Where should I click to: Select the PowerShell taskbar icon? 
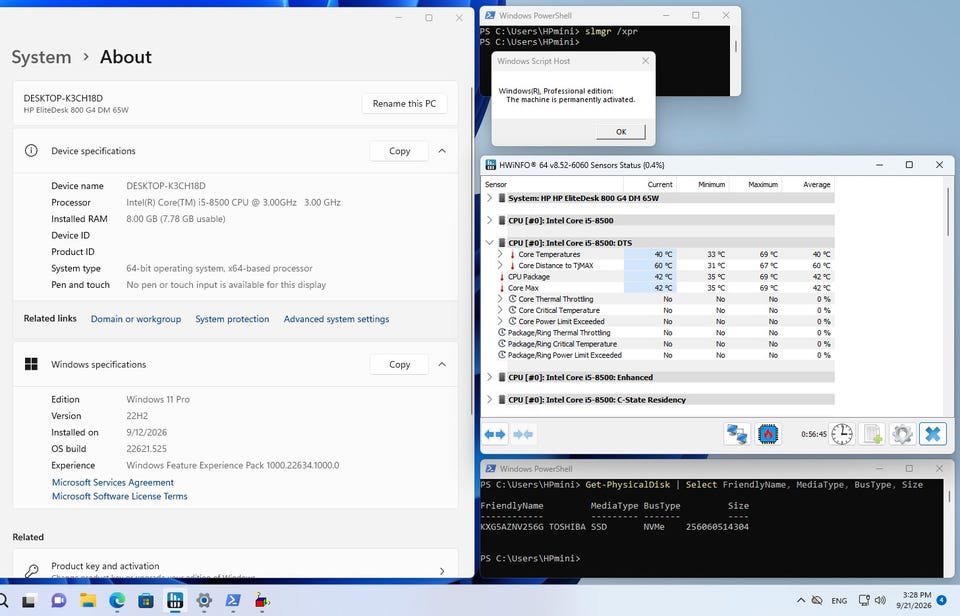click(x=233, y=601)
